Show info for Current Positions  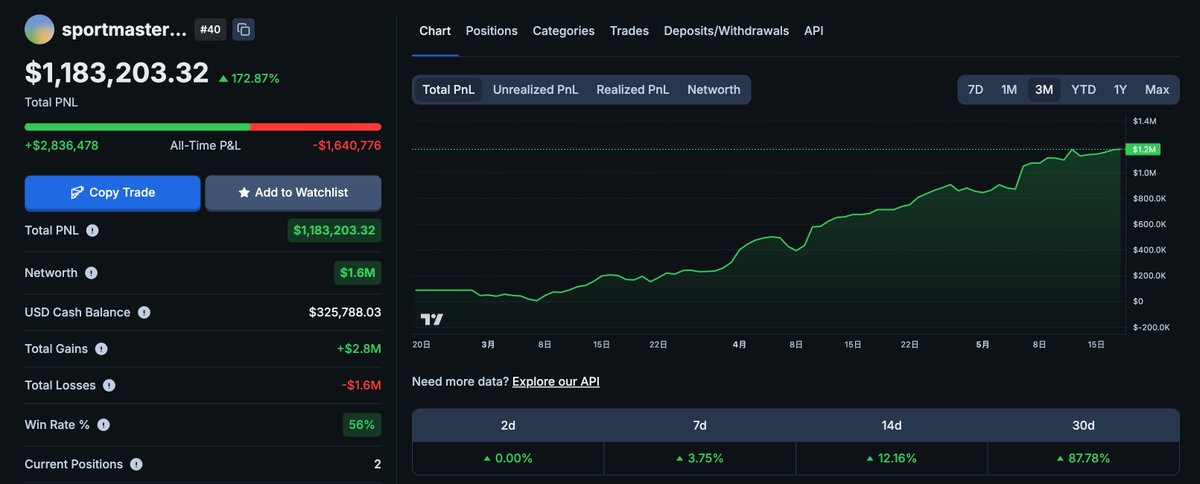(x=136, y=464)
